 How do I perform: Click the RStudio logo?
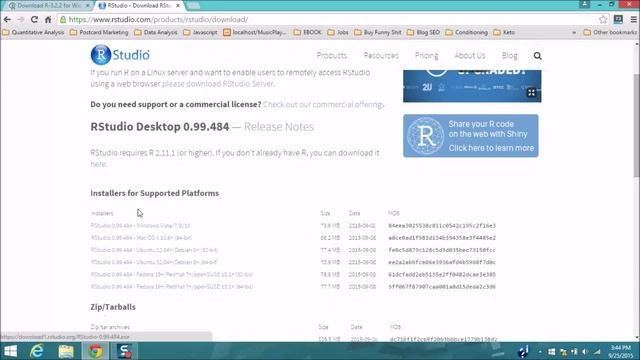coord(120,55)
